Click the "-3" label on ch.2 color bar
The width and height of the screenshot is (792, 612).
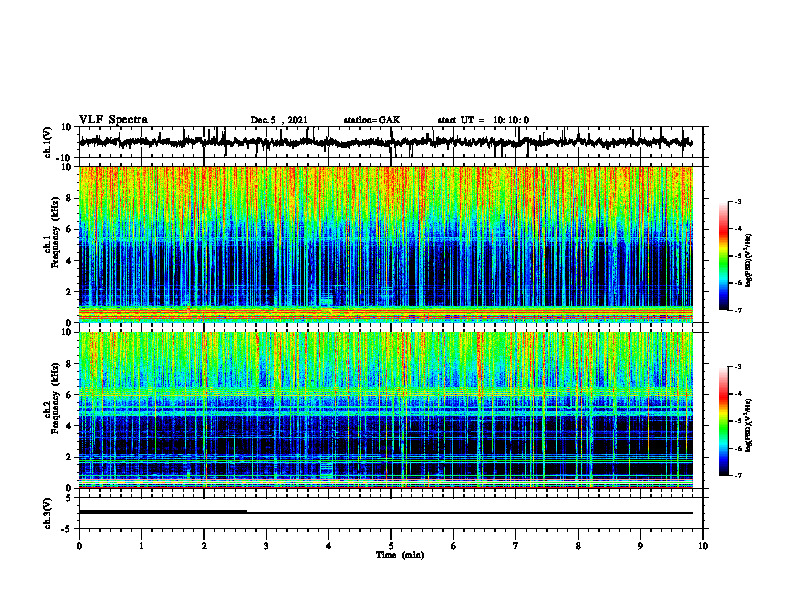737,367
